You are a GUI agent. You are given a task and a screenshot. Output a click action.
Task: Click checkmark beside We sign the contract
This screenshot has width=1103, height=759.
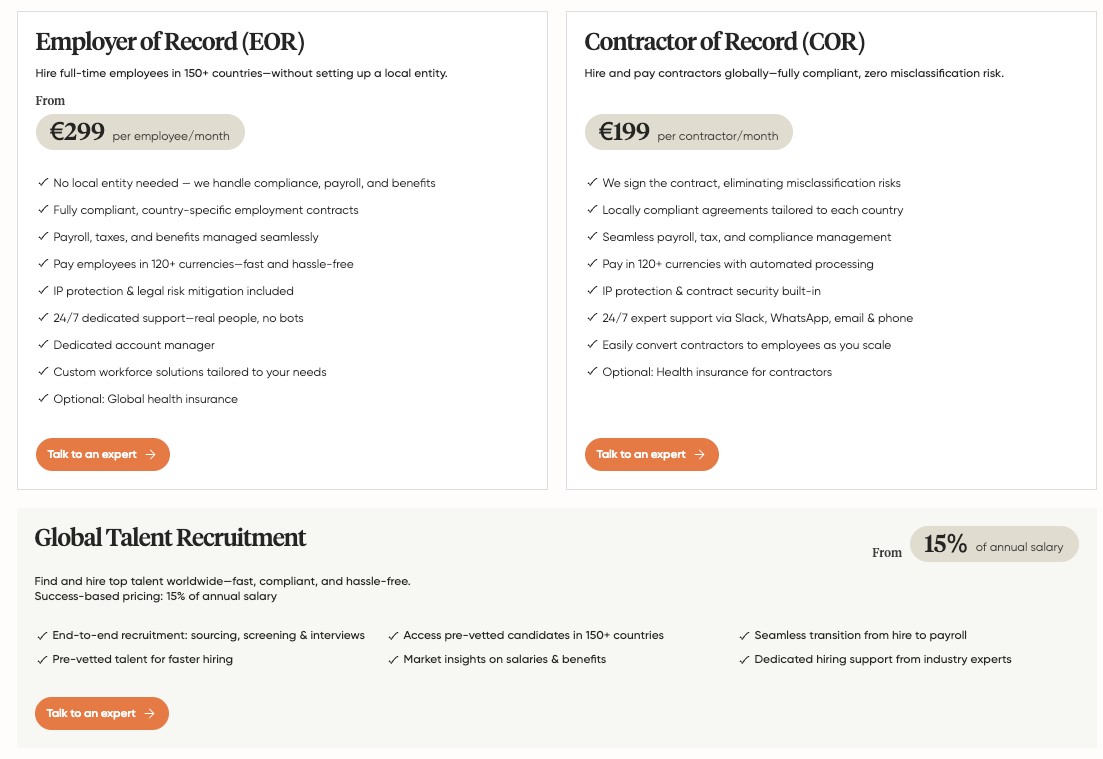pos(592,182)
